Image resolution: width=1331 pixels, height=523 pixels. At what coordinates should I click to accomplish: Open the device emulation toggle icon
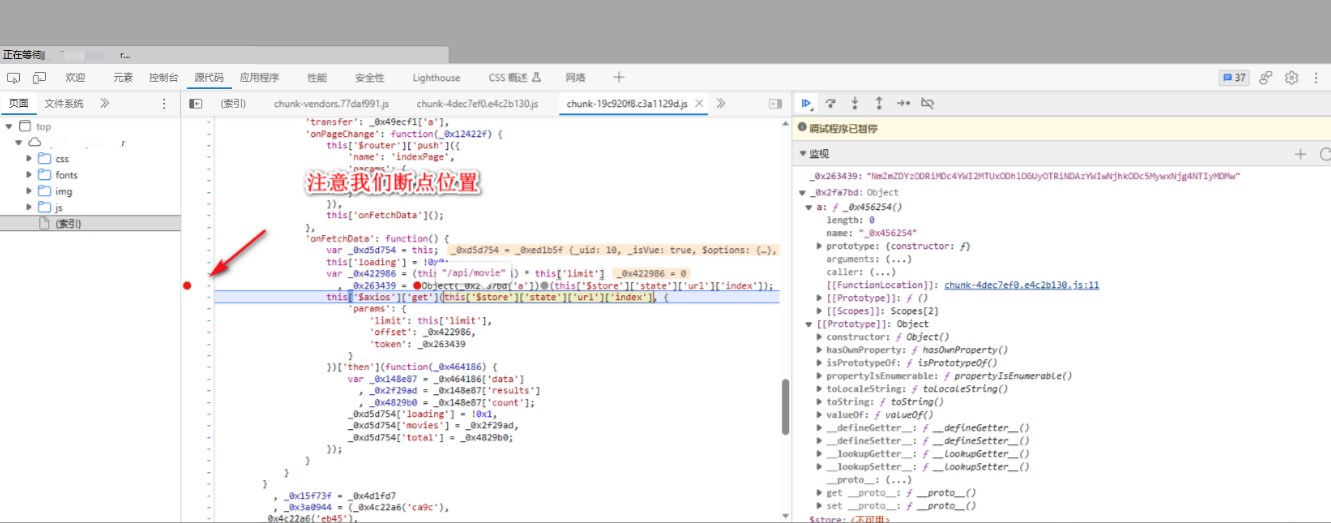(39, 78)
